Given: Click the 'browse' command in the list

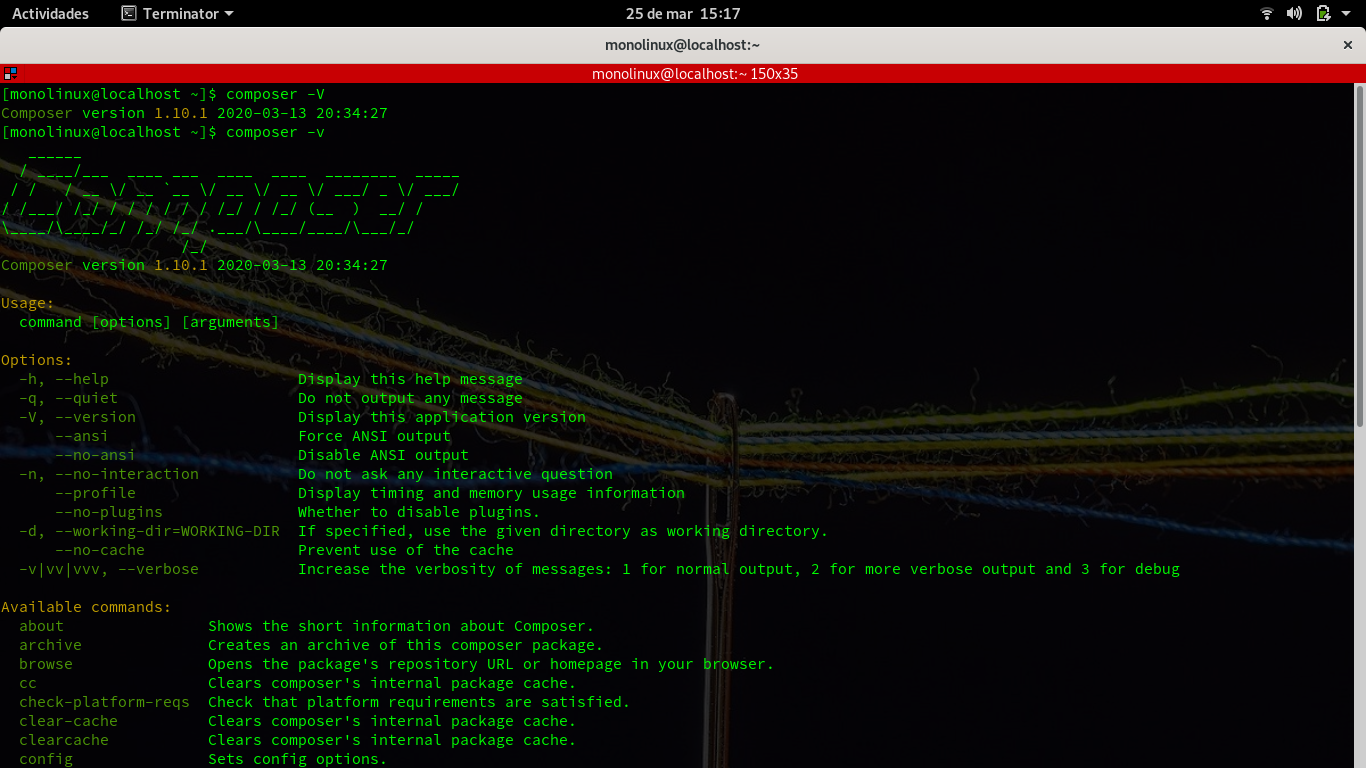Looking at the screenshot, I should [x=46, y=664].
